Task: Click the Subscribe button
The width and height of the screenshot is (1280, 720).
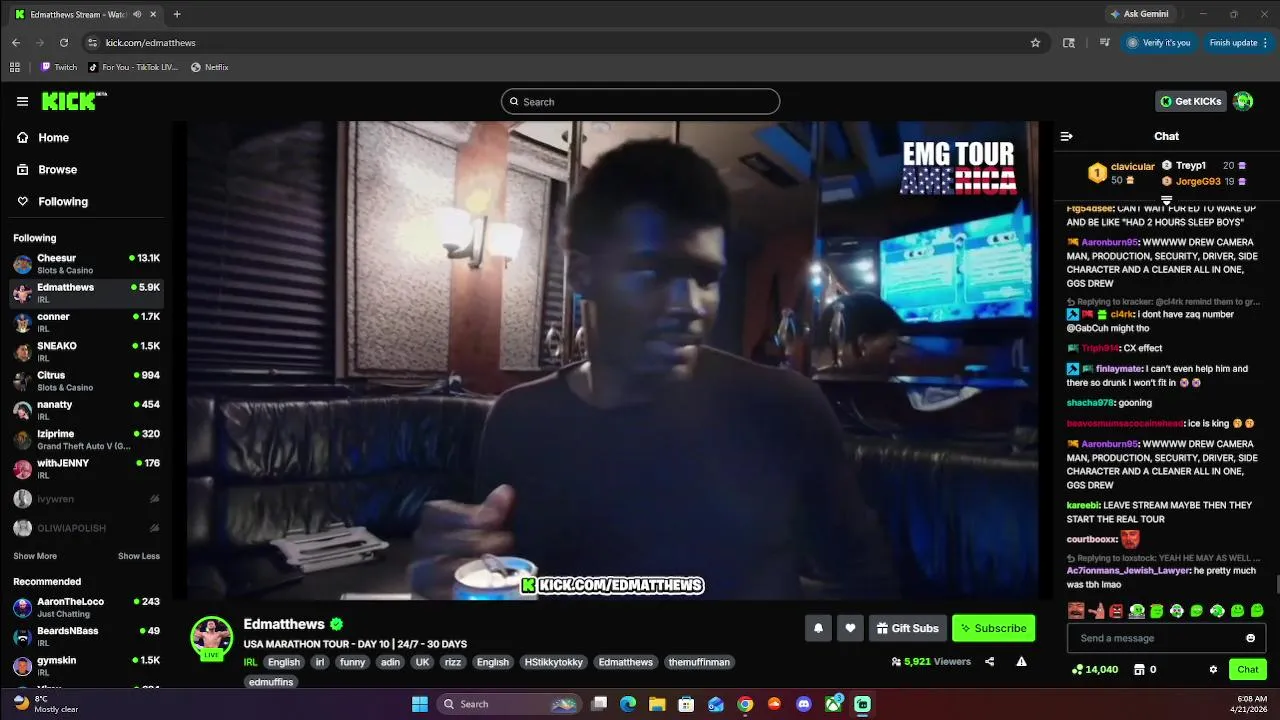Action: click(993, 628)
